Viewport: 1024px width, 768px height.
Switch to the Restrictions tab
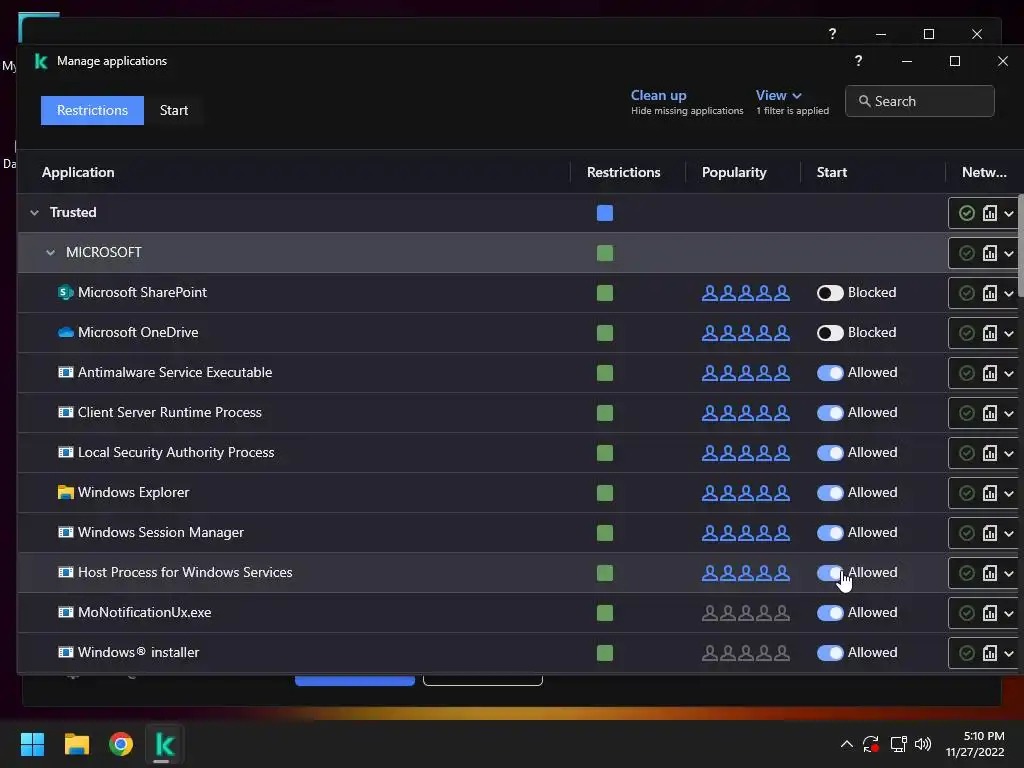coord(92,110)
